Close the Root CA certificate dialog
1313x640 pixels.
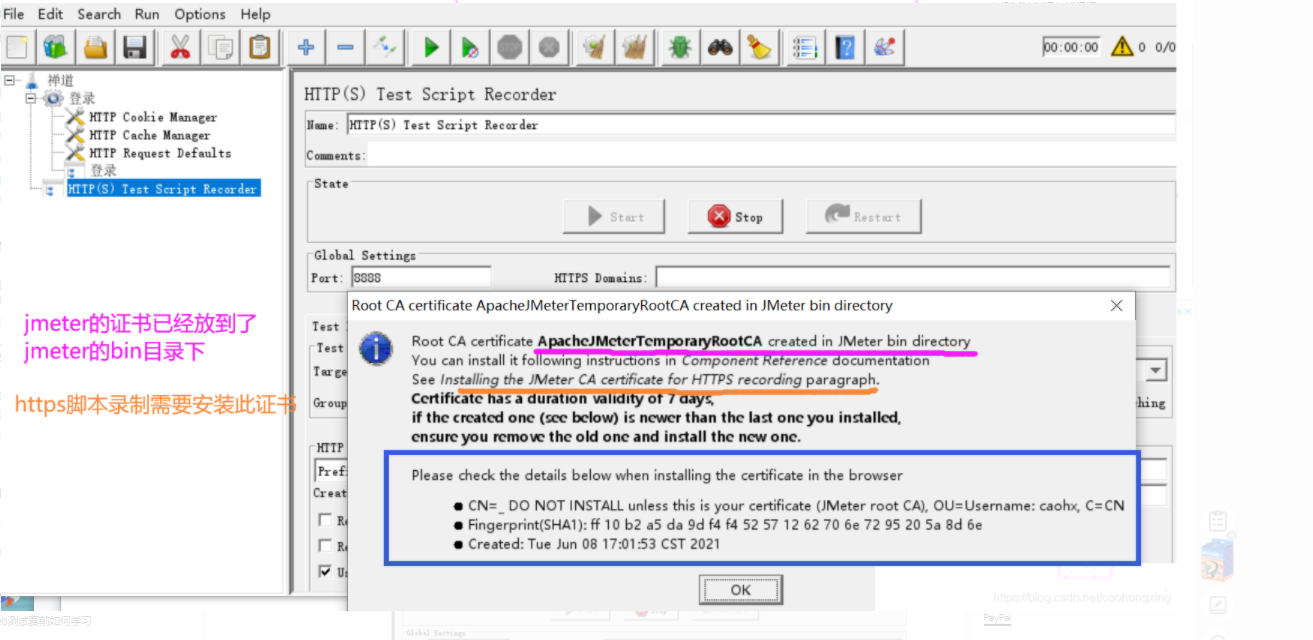1118,305
